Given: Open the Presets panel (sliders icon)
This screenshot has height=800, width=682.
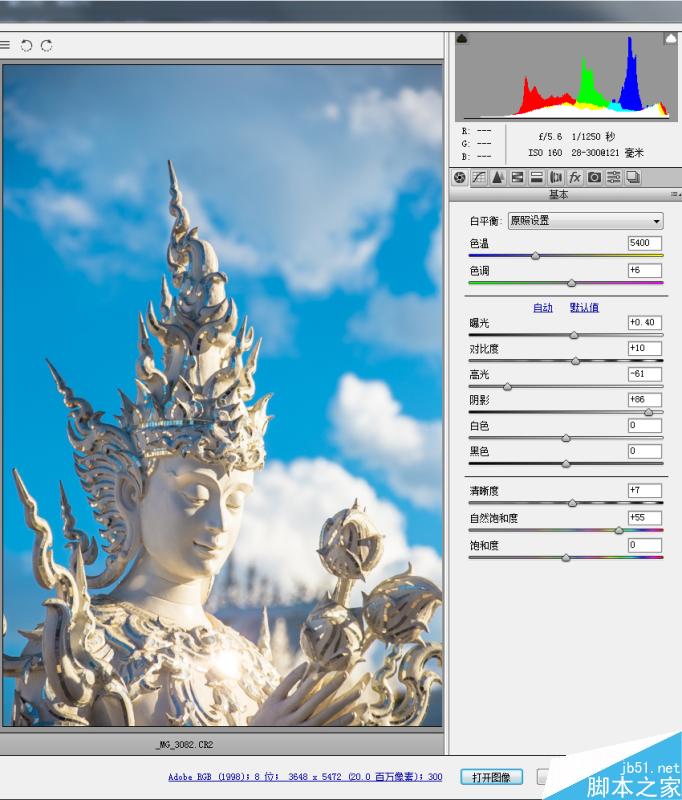Looking at the screenshot, I should pyautogui.click(x=614, y=178).
